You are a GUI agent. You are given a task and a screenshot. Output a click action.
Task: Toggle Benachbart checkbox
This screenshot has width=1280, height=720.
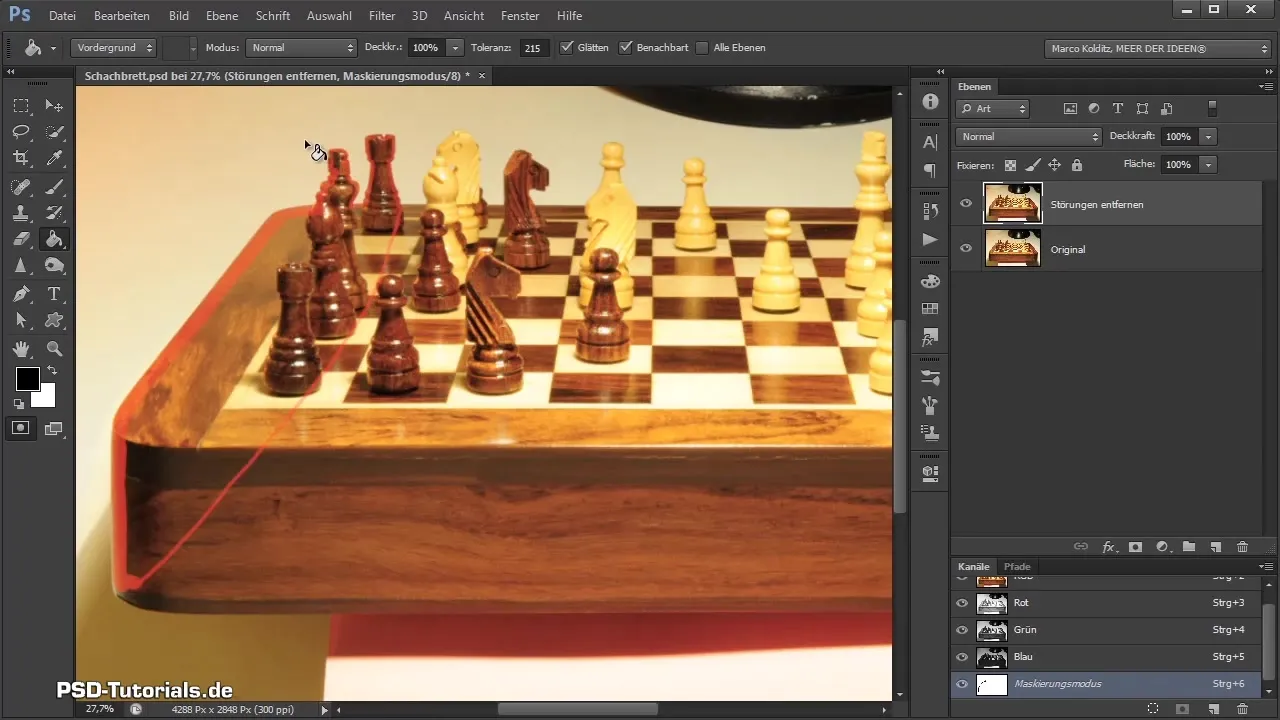click(626, 47)
